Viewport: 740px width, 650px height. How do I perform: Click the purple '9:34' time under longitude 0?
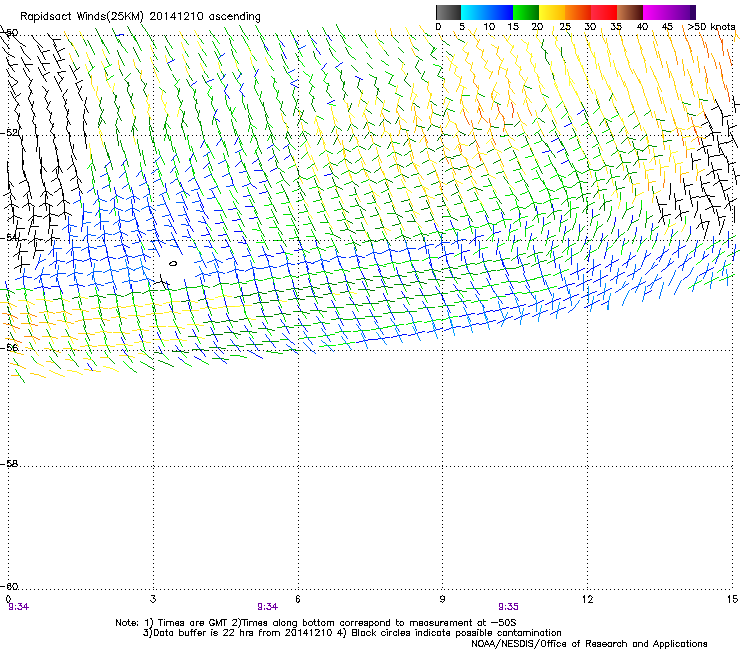coord(18,607)
